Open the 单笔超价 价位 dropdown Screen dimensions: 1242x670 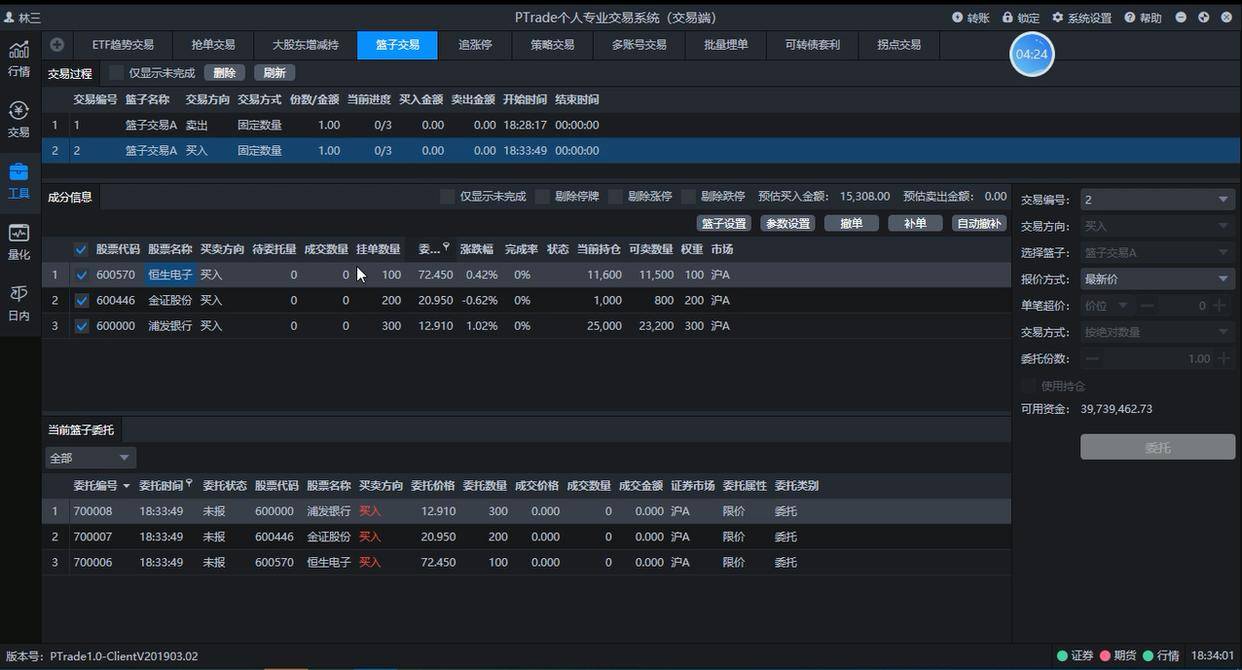[x=1107, y=305]
